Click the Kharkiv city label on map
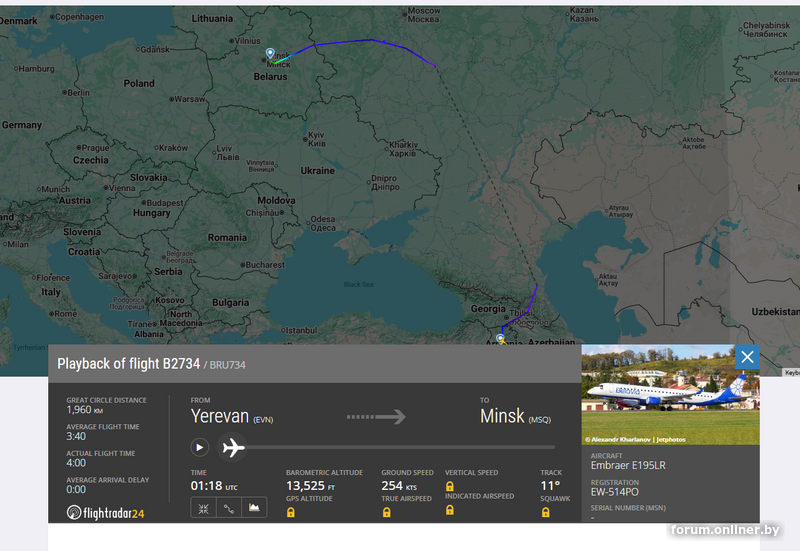 [403, 149]
